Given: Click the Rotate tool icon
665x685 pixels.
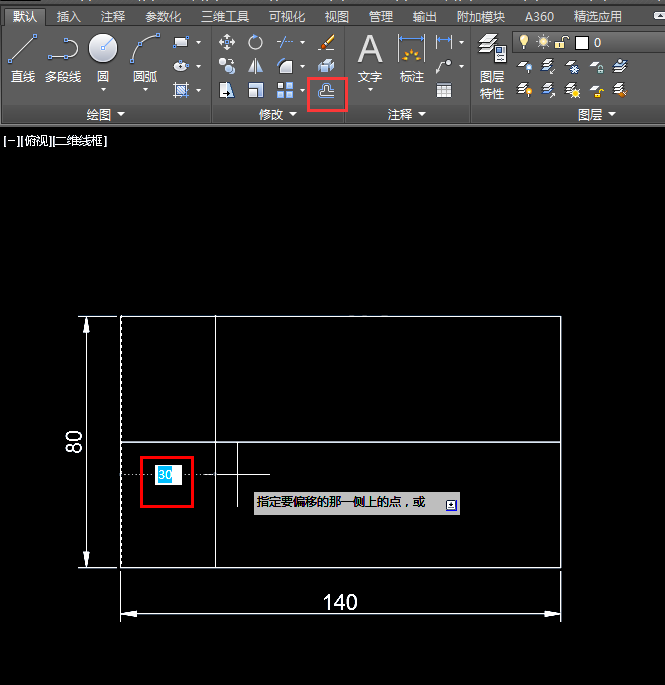Looking at the screenshot, I should pos(255,42).
